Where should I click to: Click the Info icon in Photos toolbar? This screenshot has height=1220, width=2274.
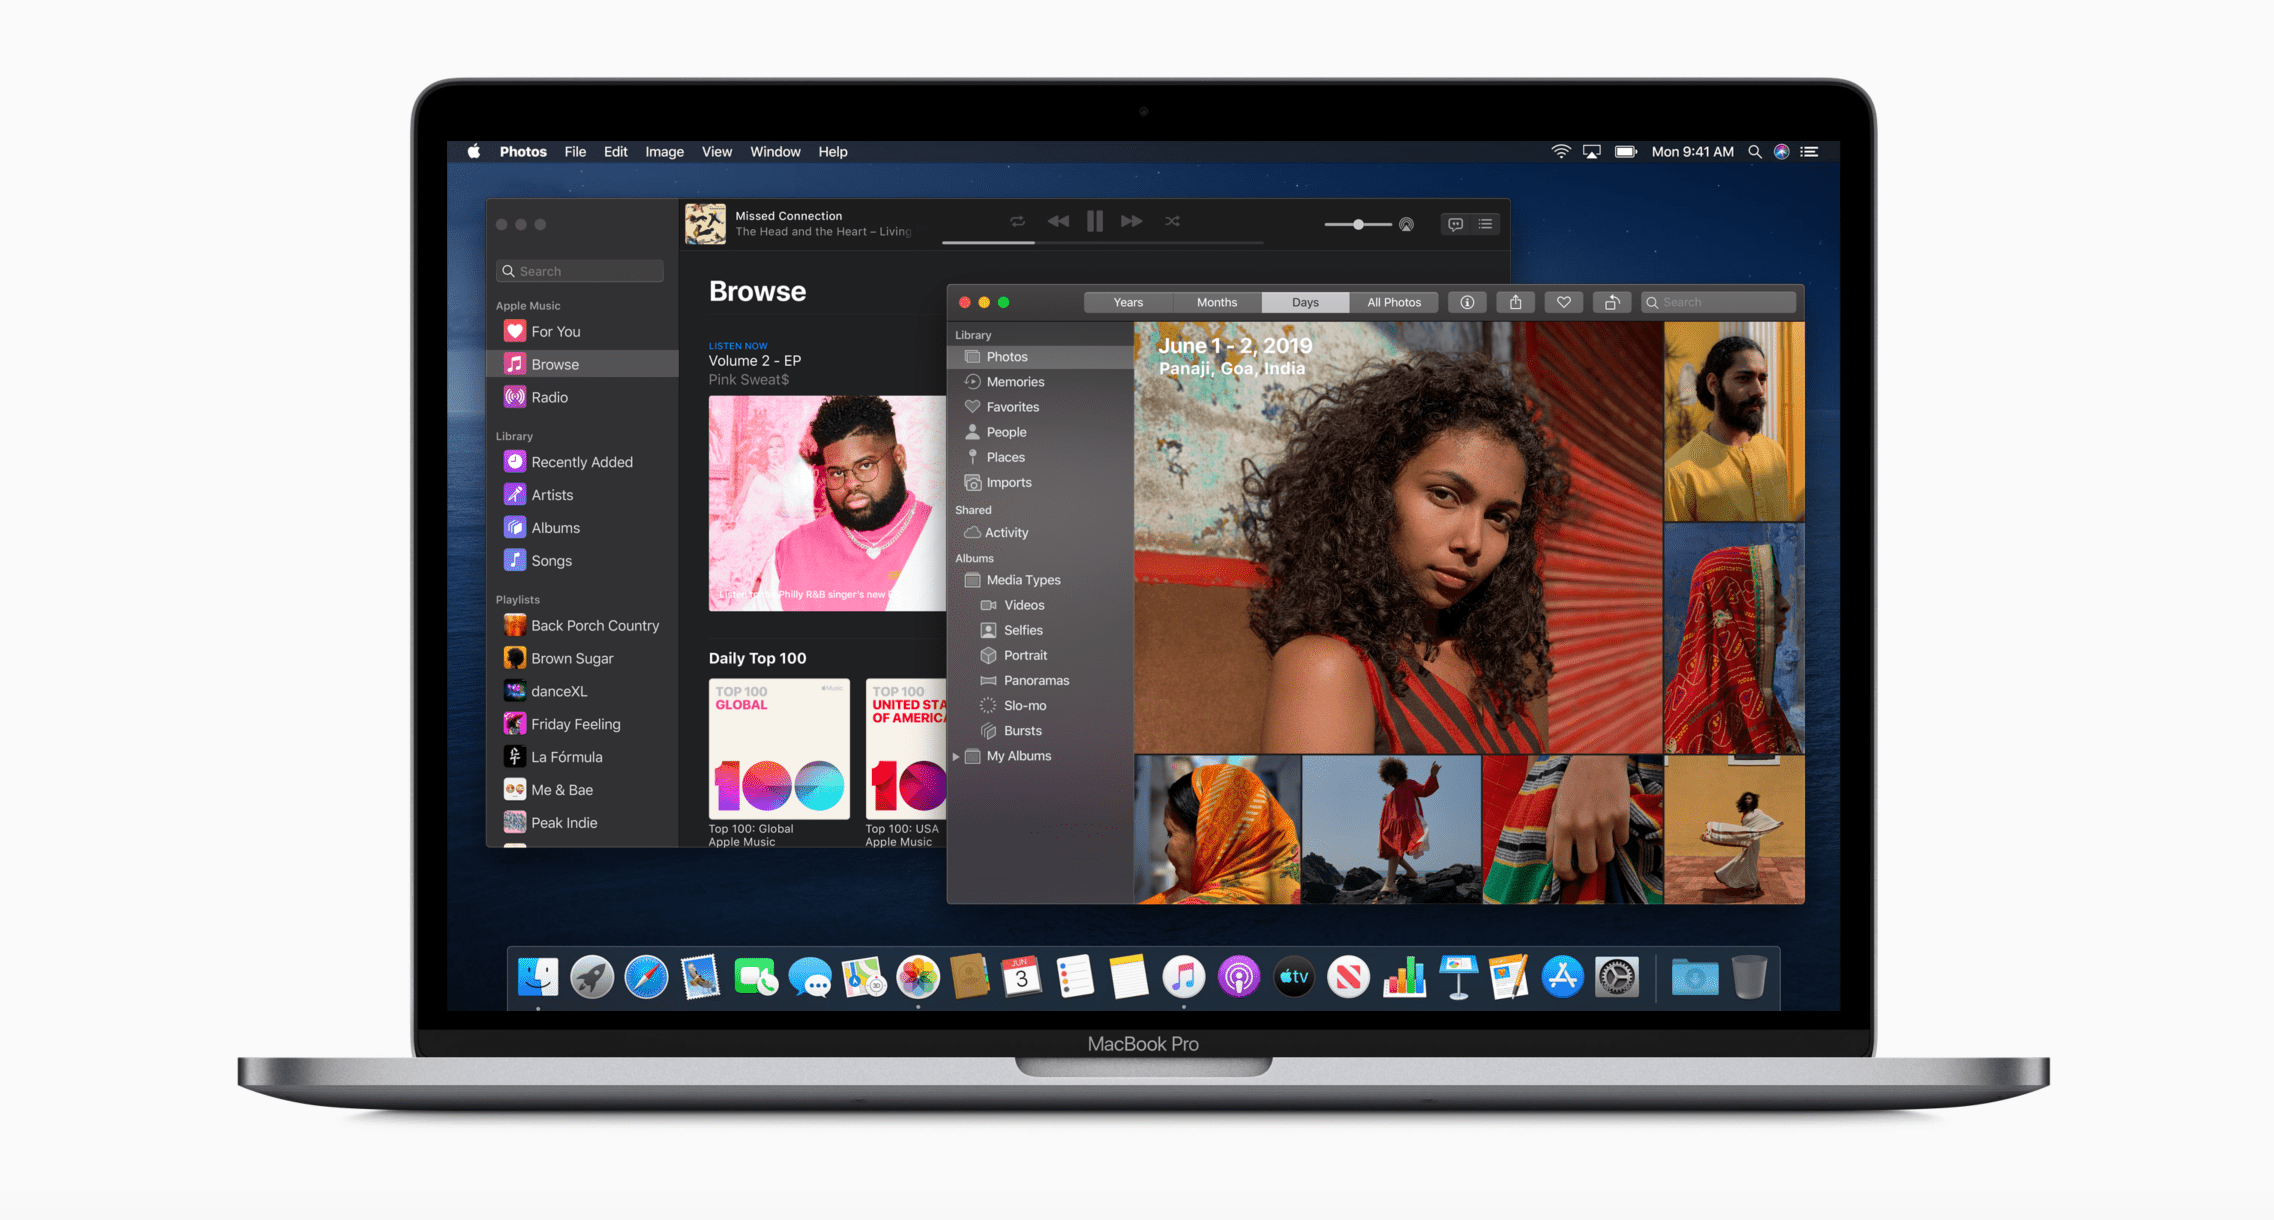(1467, 301)
